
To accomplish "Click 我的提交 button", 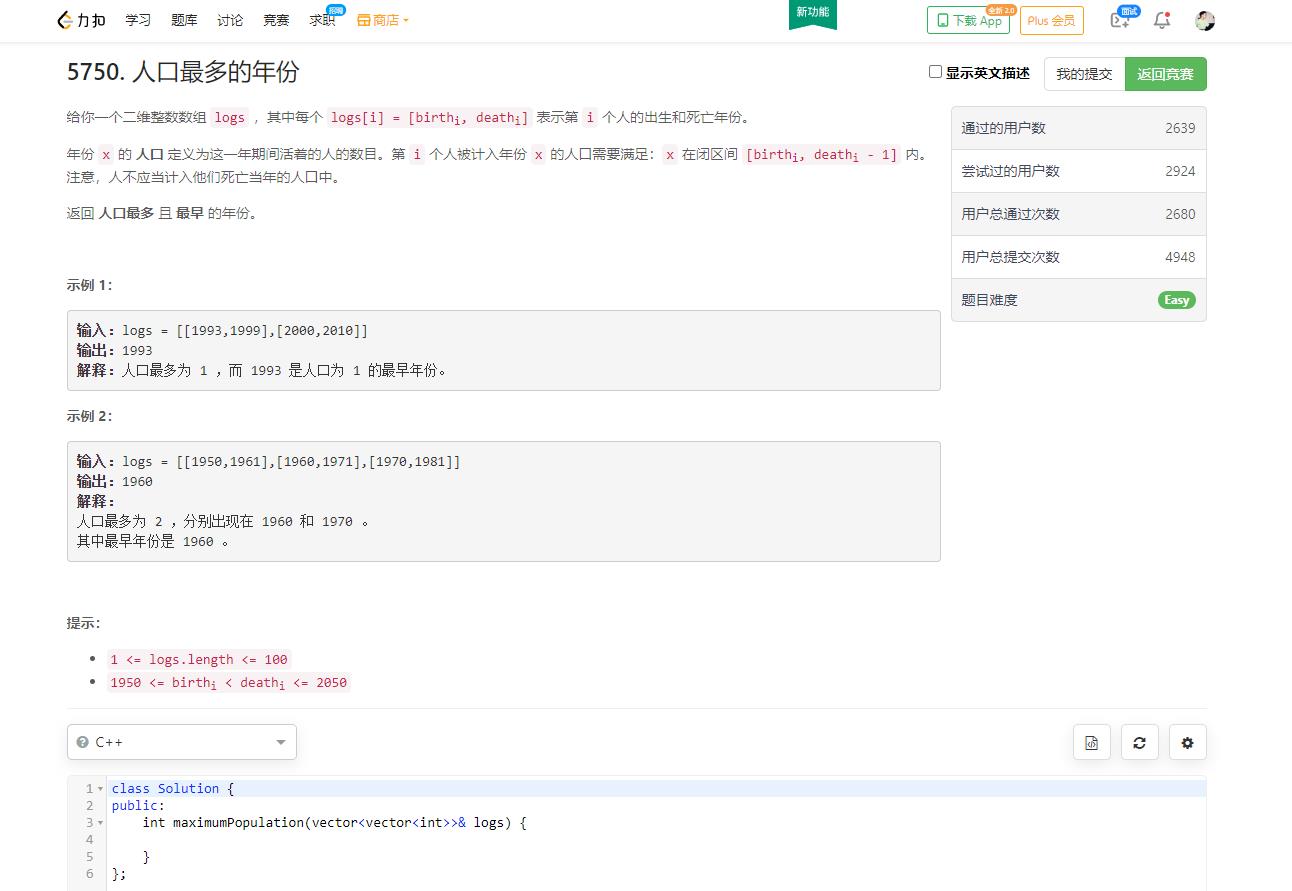I will click(x=1084, y=74).
